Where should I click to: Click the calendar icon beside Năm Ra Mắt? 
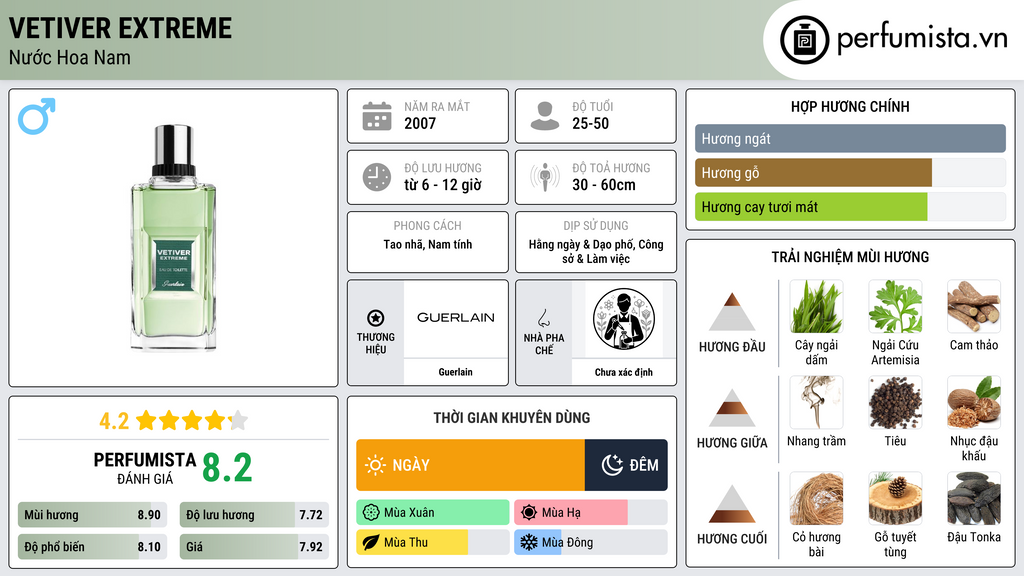pos(377,116)
